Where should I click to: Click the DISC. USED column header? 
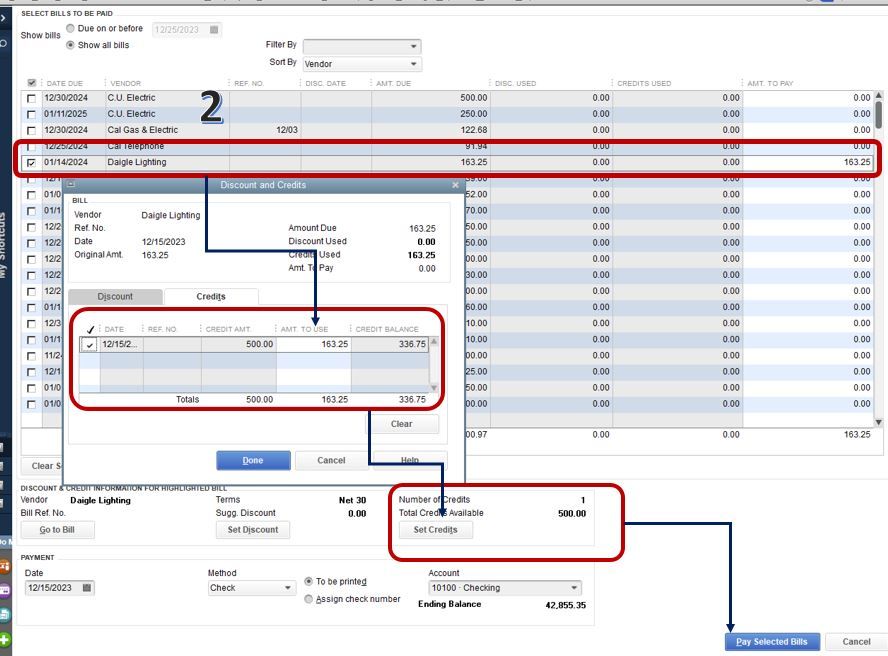click(515, 83)
